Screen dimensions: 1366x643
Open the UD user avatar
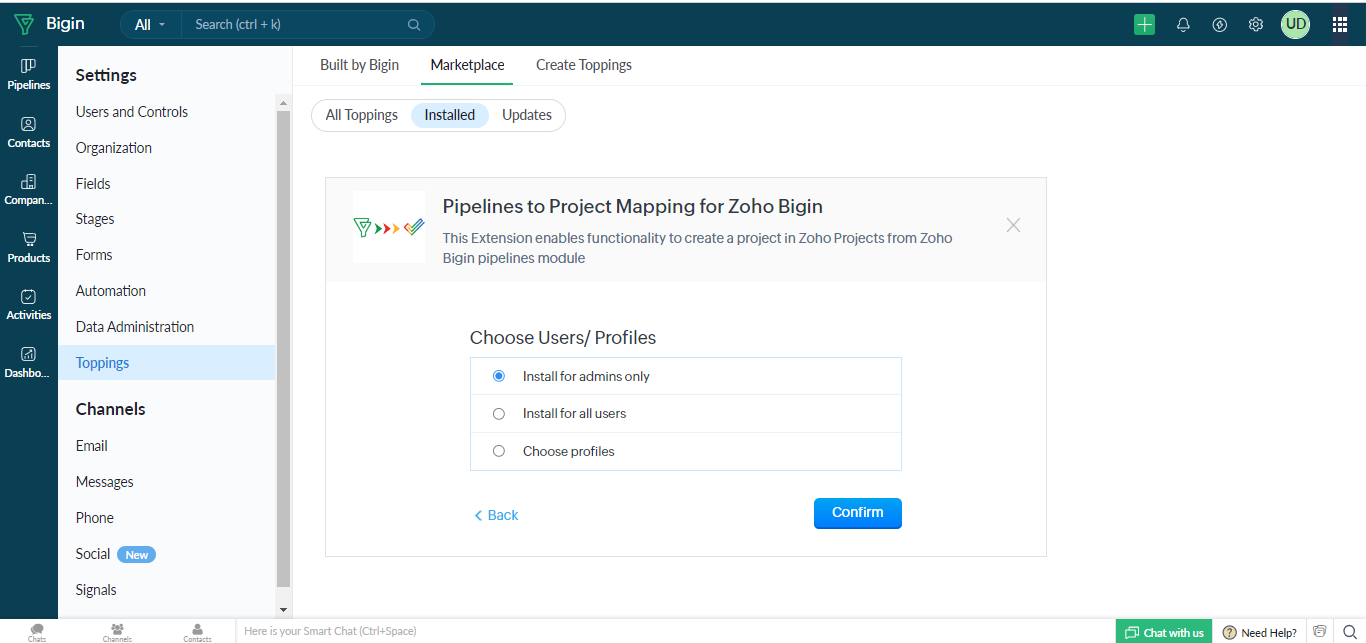click(1295, 24)
